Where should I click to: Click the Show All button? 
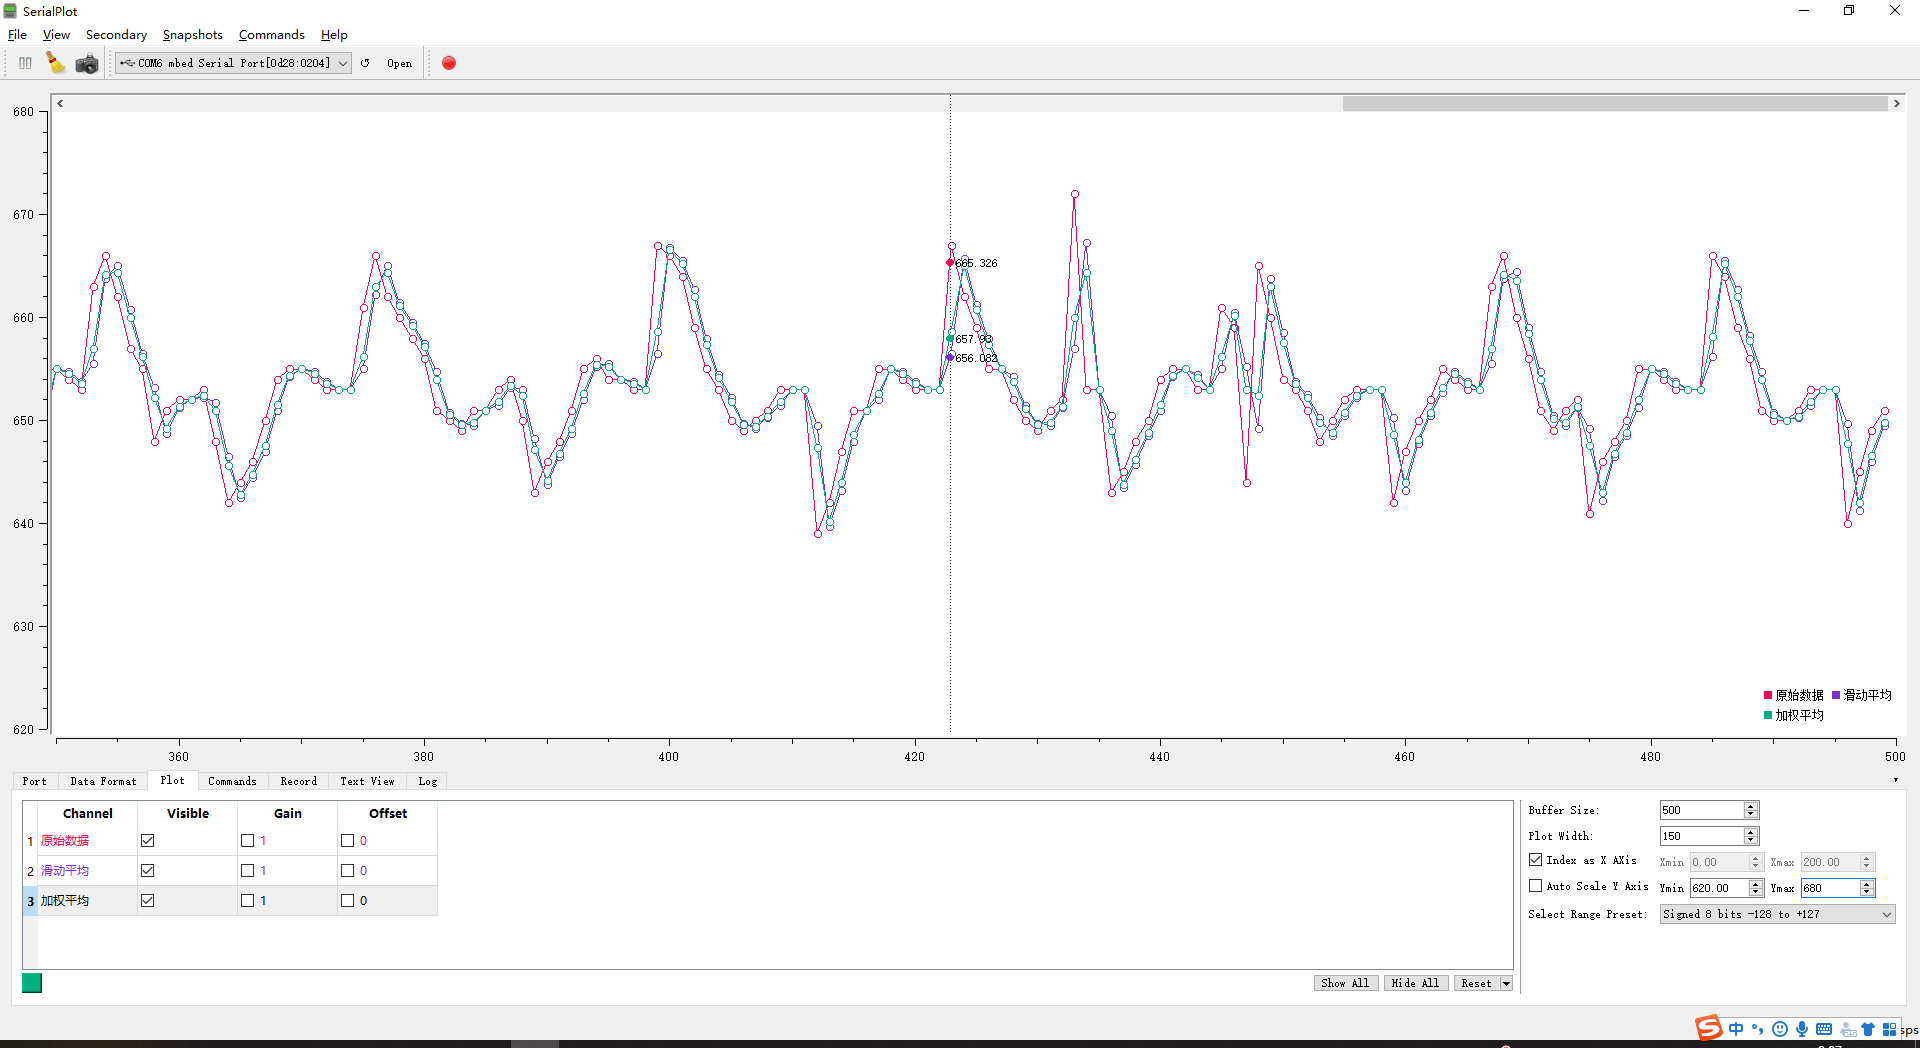[1345, 984]
